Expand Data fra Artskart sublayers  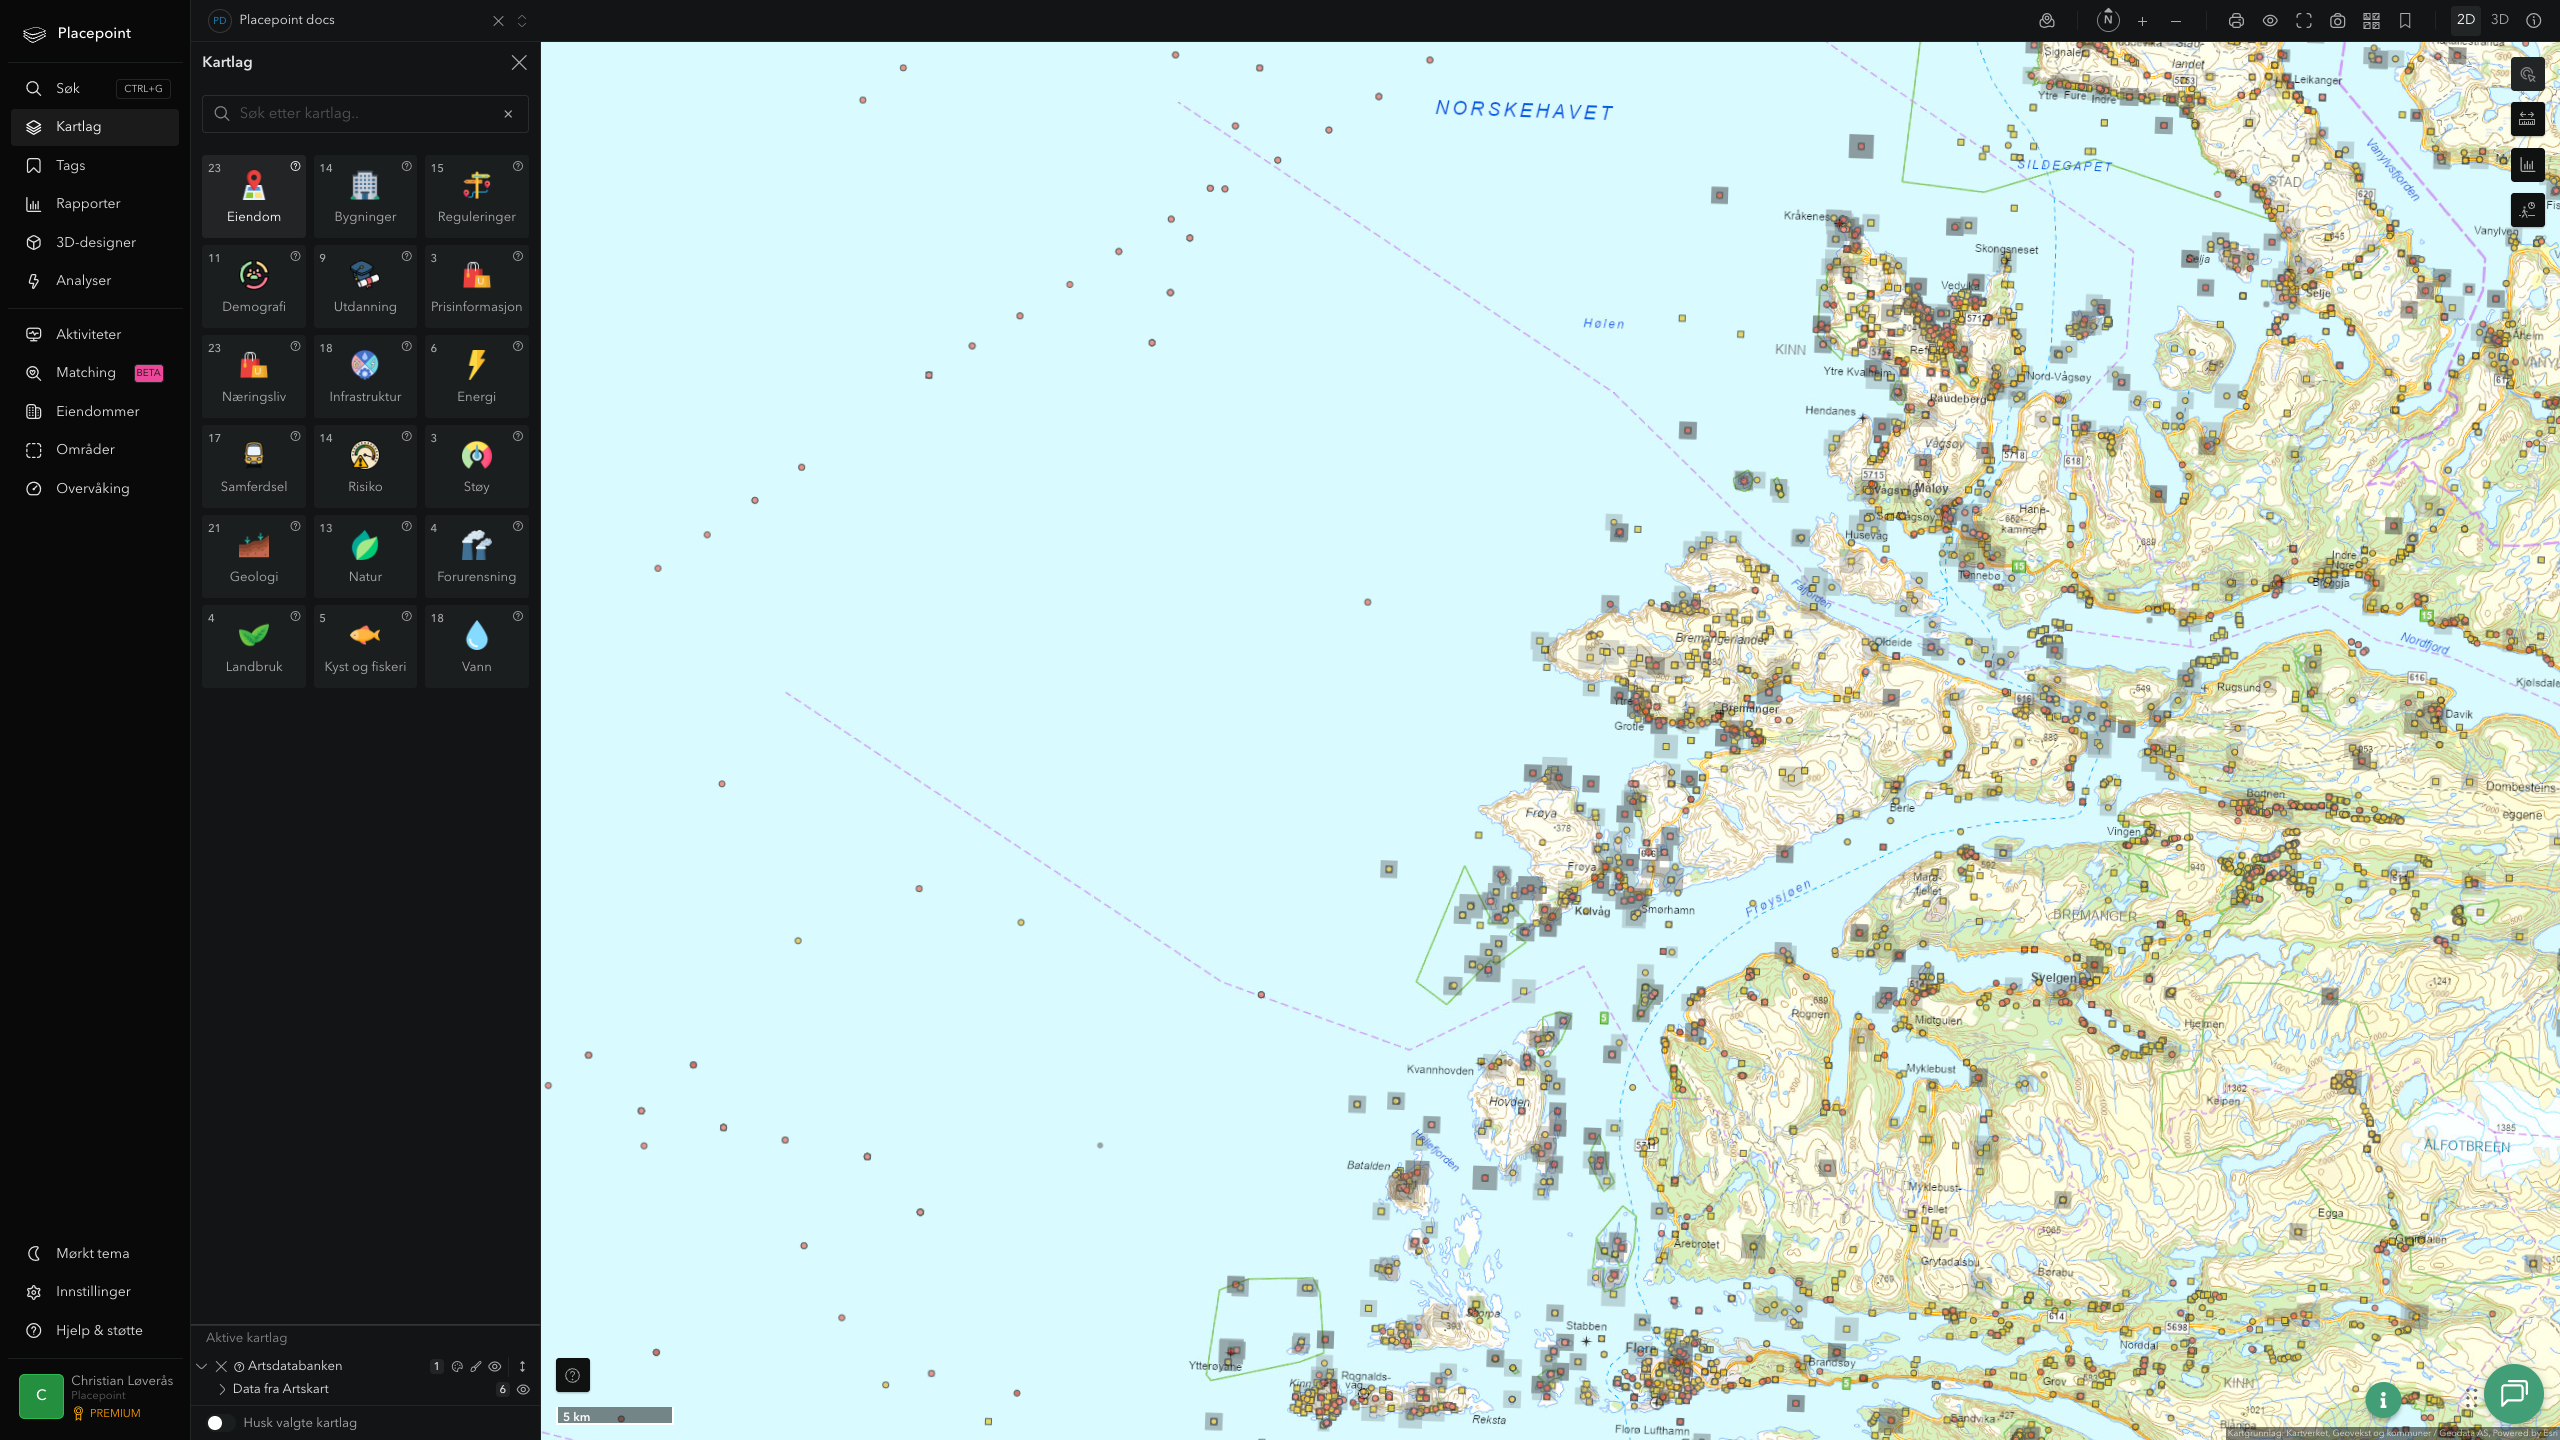(222, 1389)
